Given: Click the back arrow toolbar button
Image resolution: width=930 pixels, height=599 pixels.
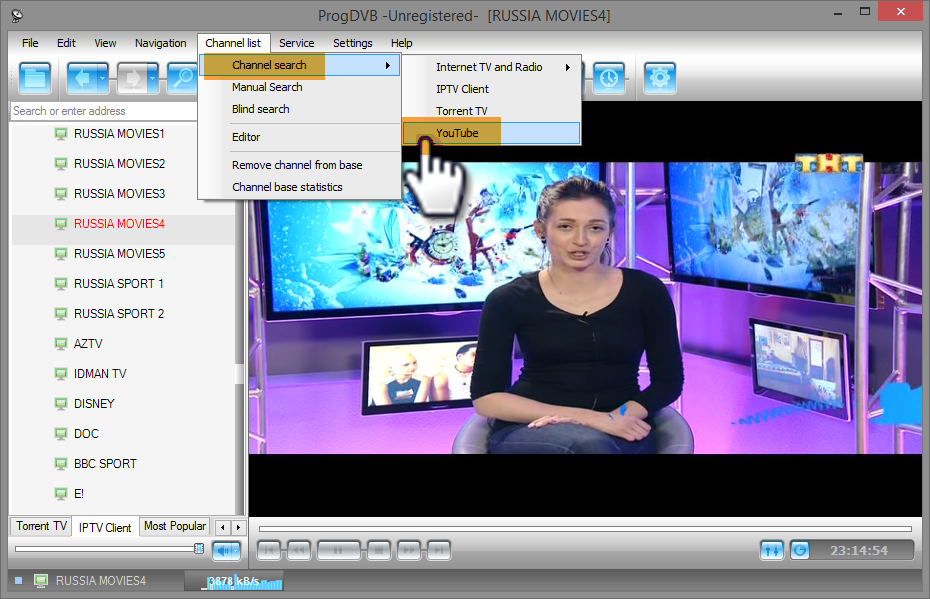Looking at the screenshot, I should point(82,78).
